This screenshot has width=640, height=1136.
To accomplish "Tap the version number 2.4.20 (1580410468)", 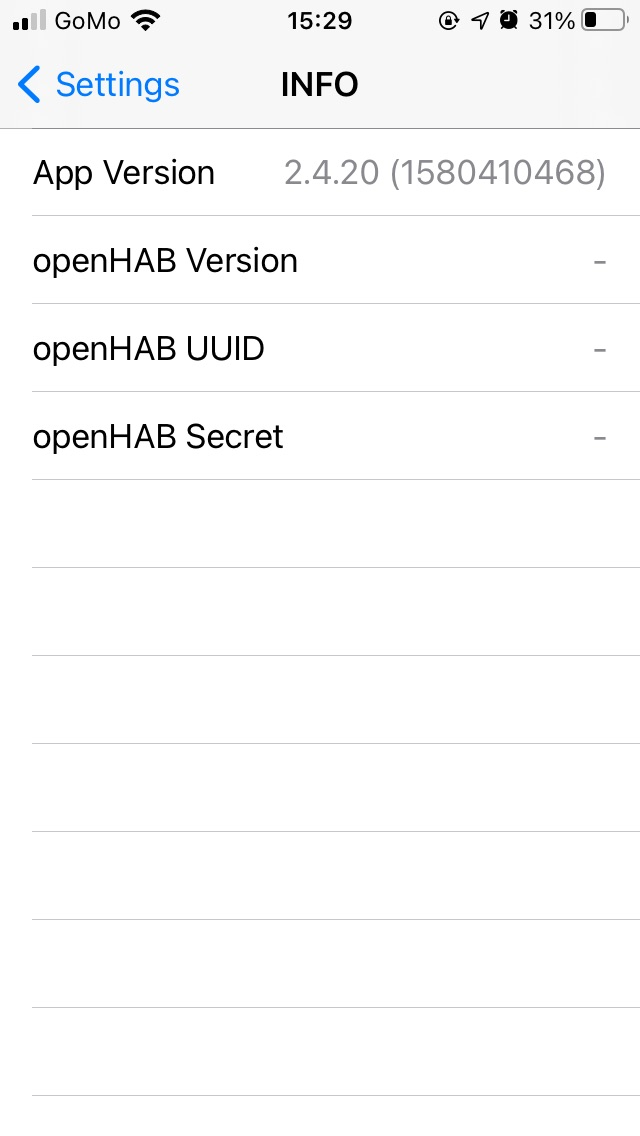I will click(x=445, y=173).
